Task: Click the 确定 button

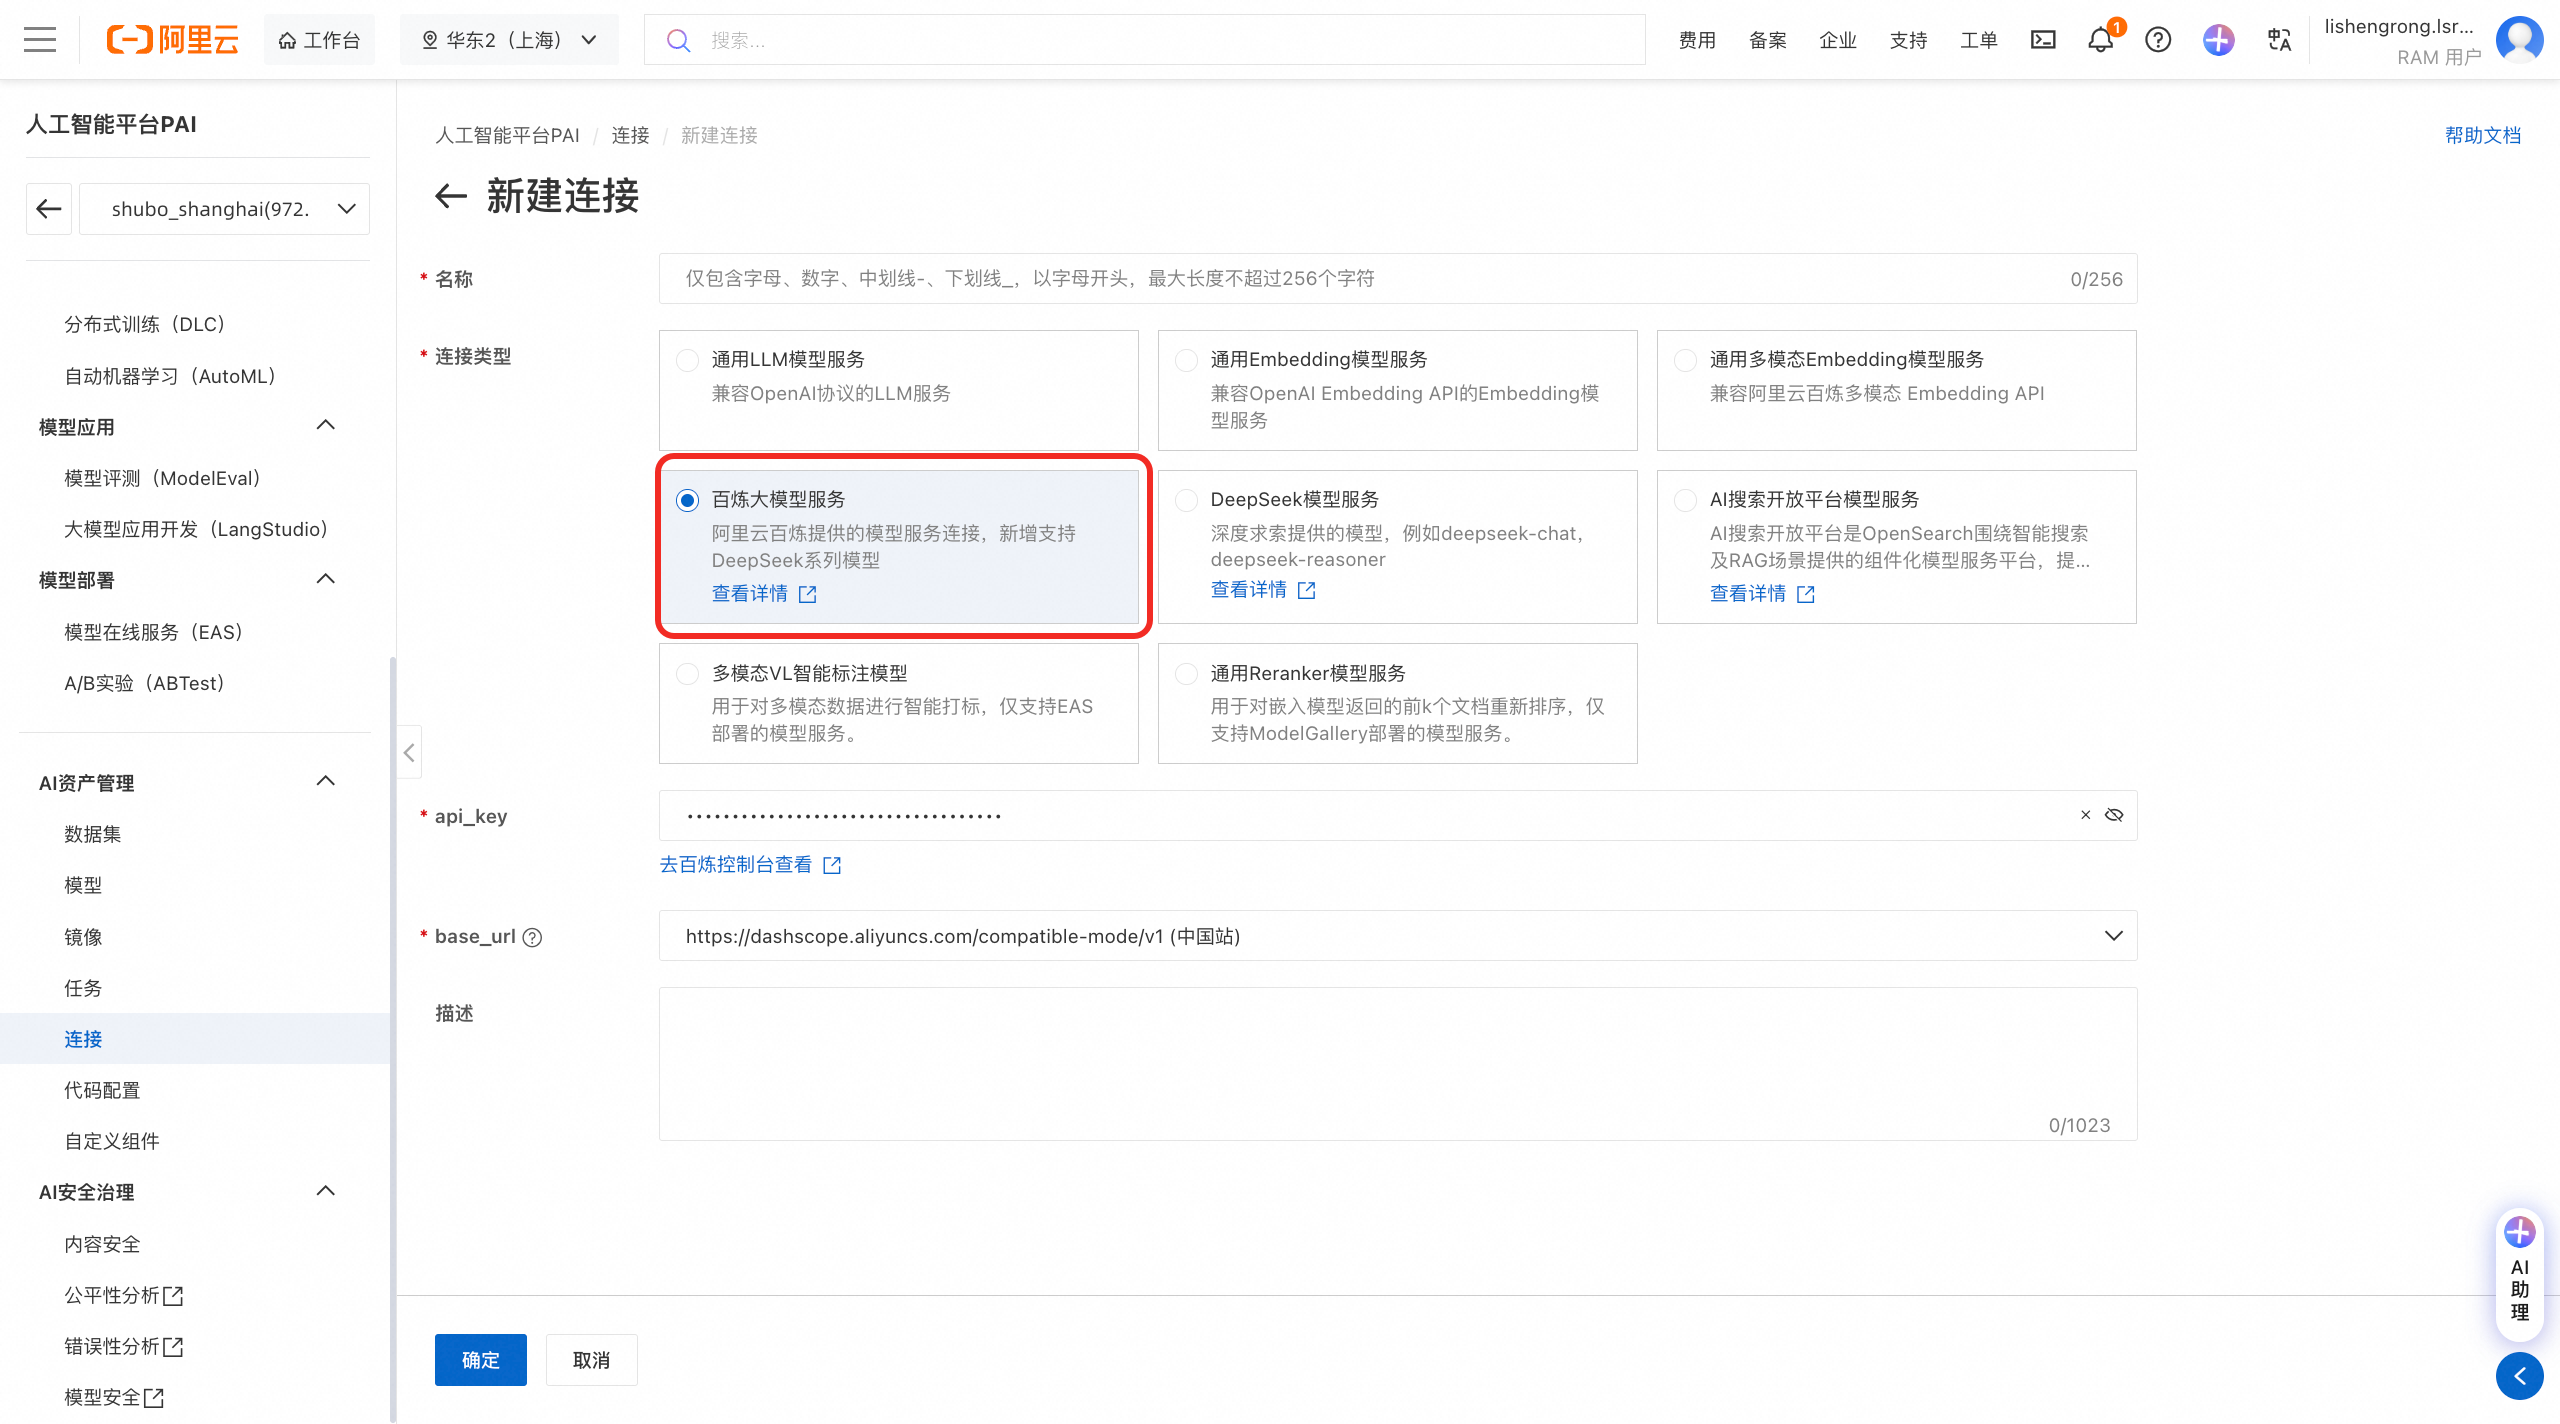Action: pyautogui.click(x=480, y=1360)
